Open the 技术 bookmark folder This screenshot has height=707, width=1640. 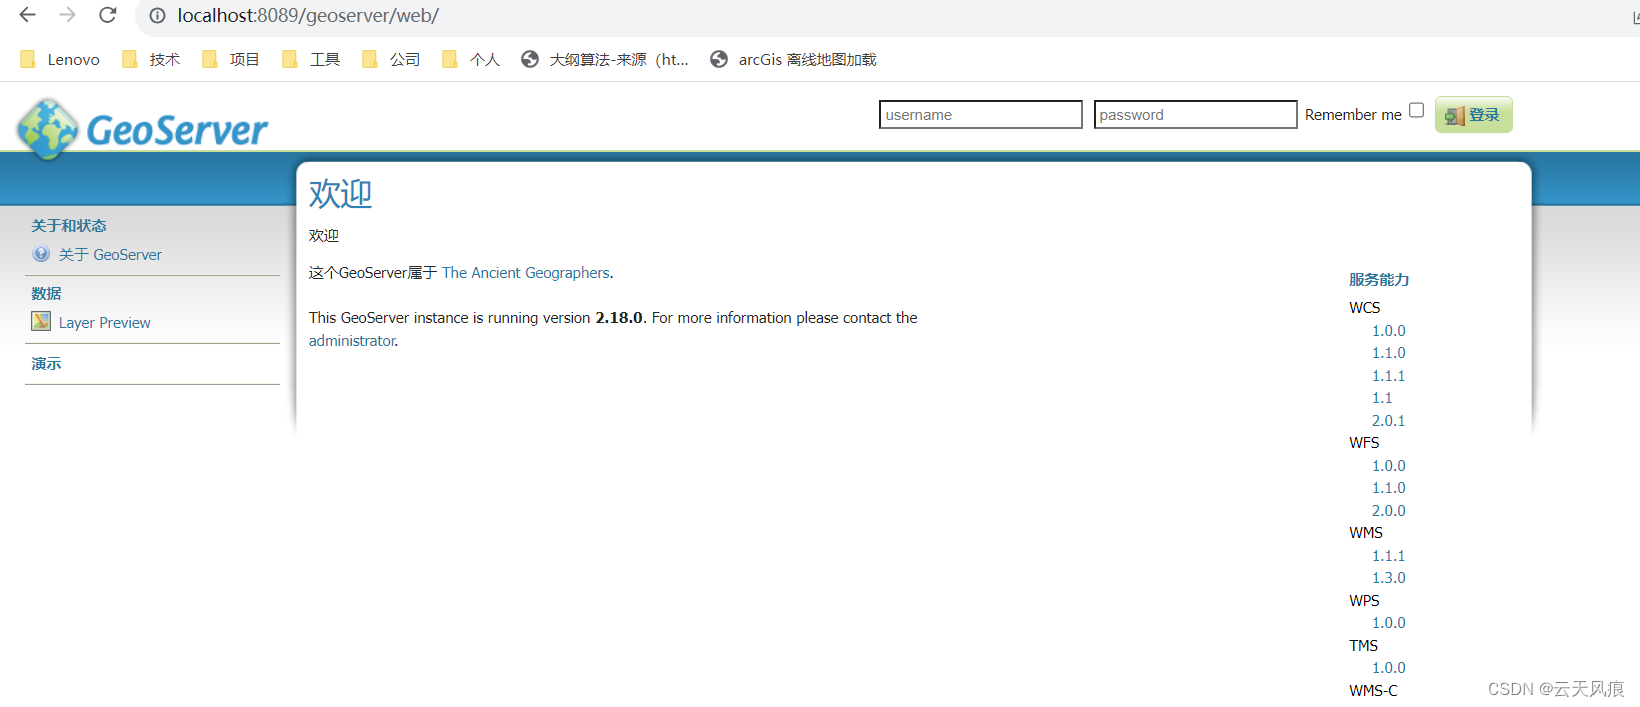coord(151,60)
